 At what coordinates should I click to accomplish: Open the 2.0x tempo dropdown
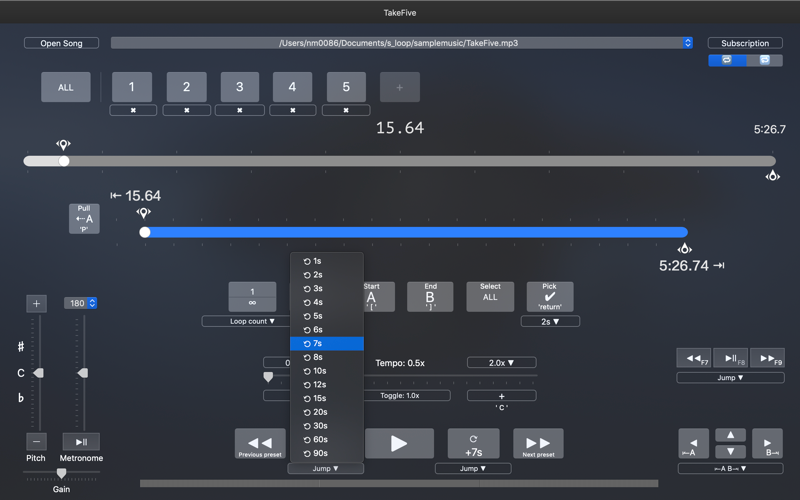(x=502, y=363)
